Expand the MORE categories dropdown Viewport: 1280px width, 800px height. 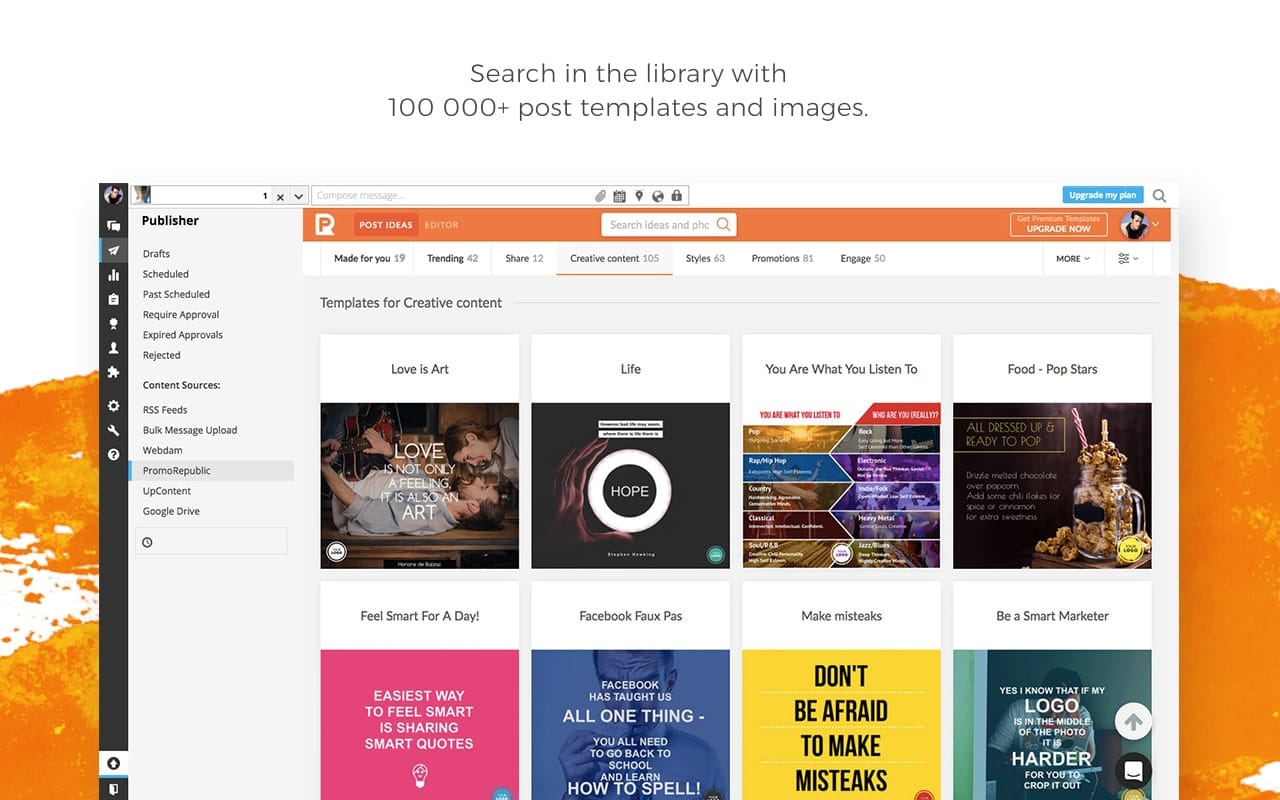pyautogui.click(x=1072, y=259)
